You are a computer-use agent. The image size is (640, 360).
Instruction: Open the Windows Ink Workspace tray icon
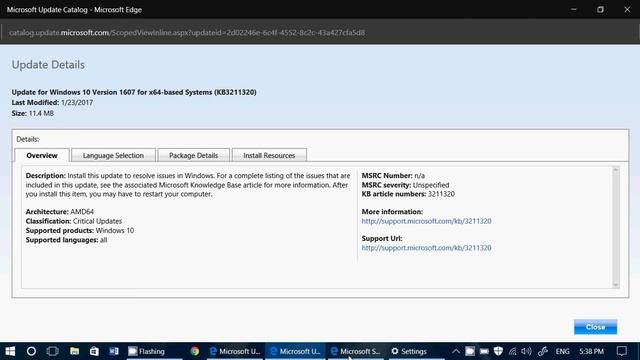pyautogui.click(x=543, y=351)
